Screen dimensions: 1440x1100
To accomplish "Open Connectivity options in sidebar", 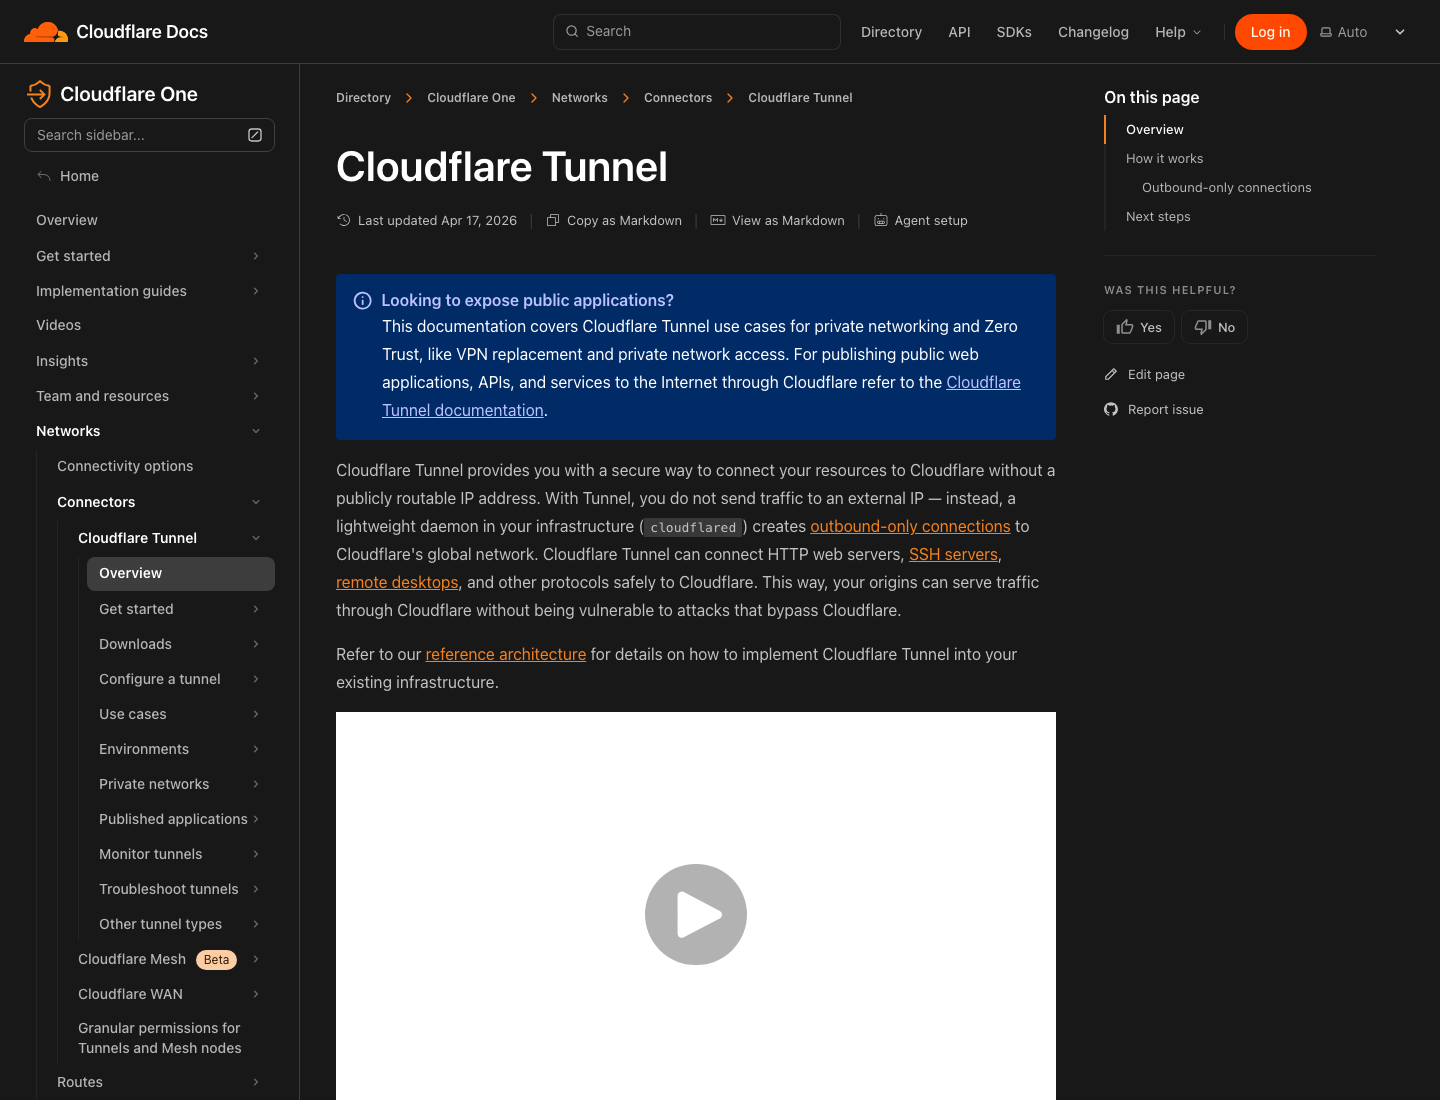I will [x=125, y=466].
